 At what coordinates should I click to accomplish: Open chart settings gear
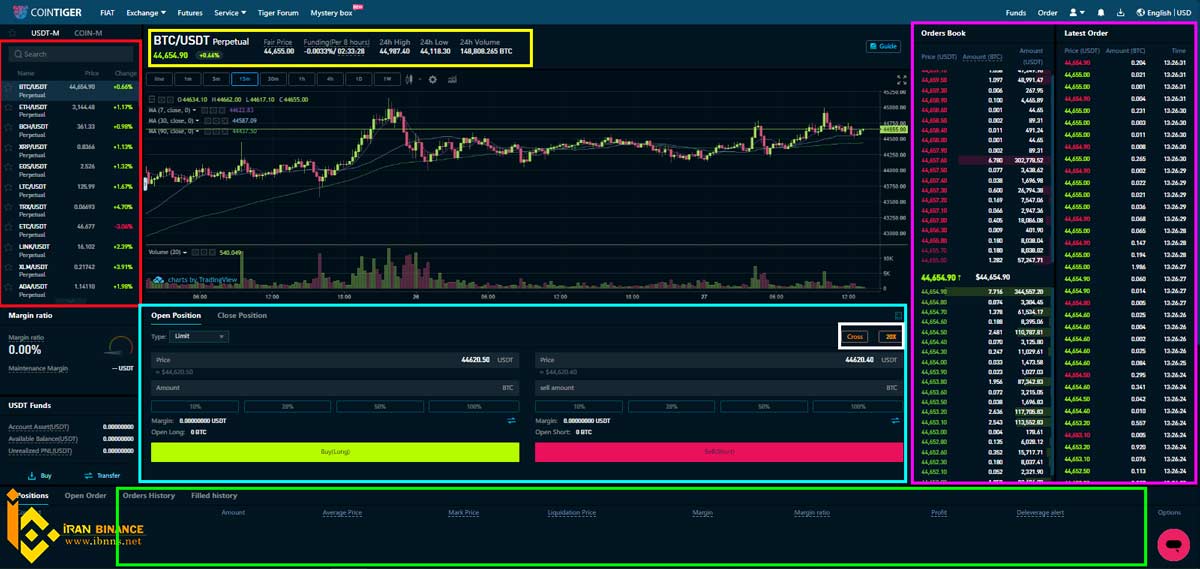[x=433, y=79]
